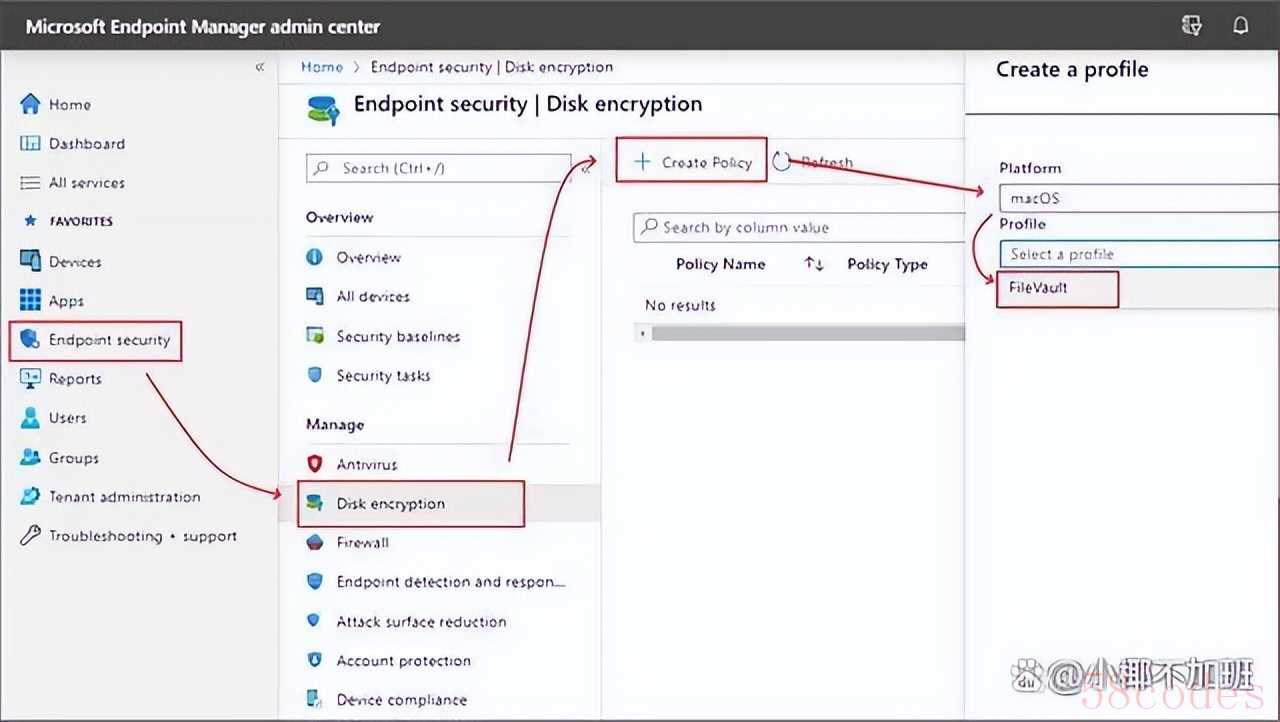Screen dimensions: 1280x722
Task: Click the Policy Name column header
Action: click(x=720, y=264)
